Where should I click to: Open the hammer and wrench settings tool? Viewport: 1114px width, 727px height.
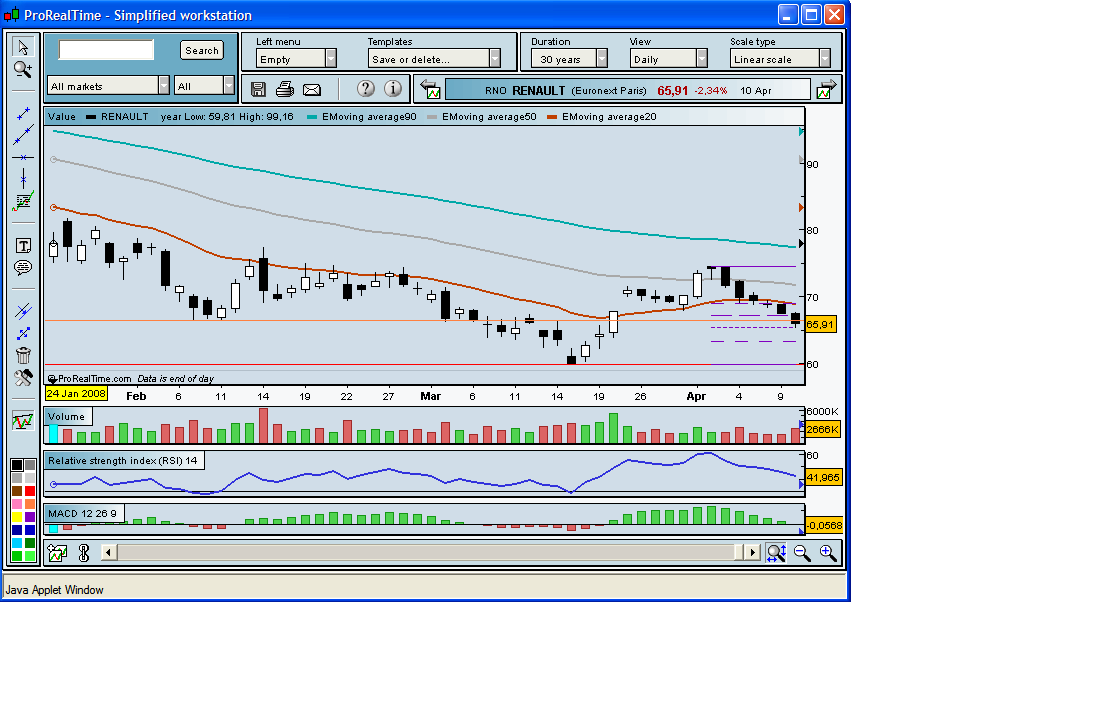[23, 377]
